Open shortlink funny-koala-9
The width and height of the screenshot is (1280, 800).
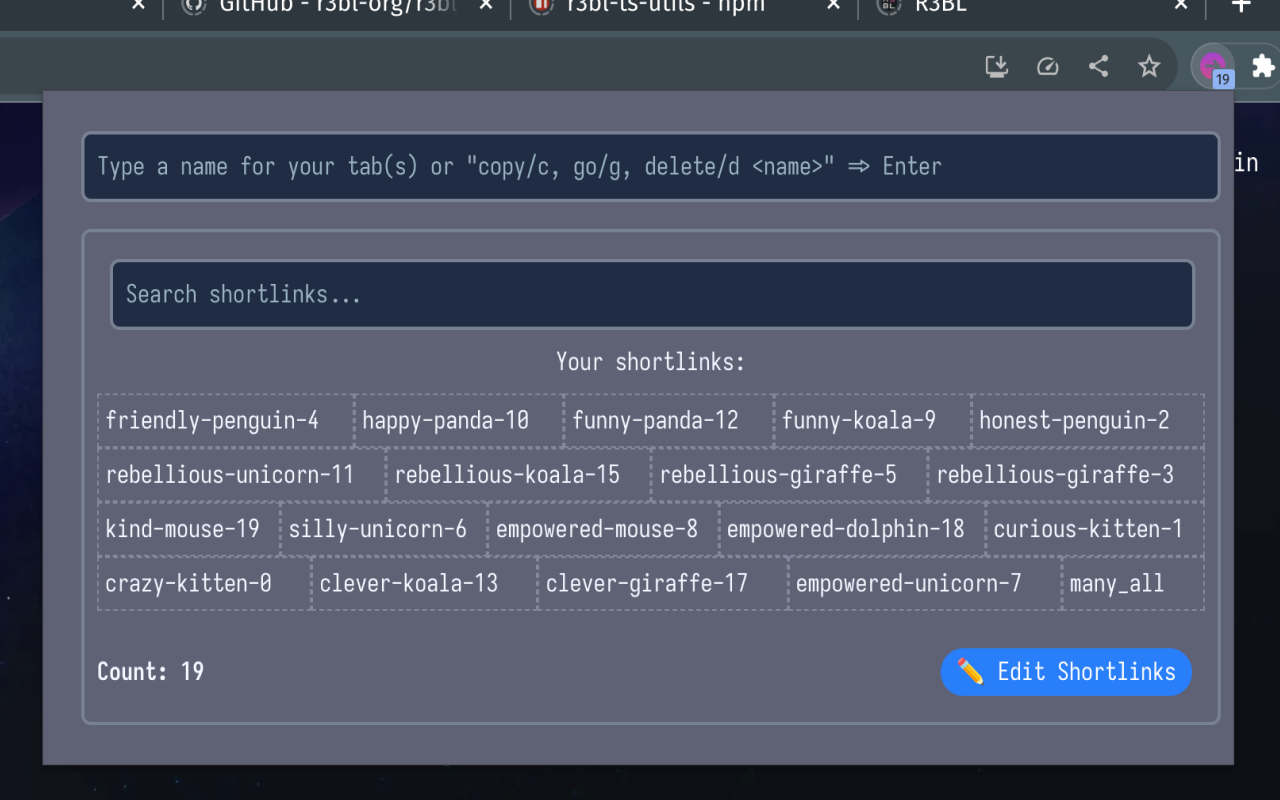click(x=873, y=420)
